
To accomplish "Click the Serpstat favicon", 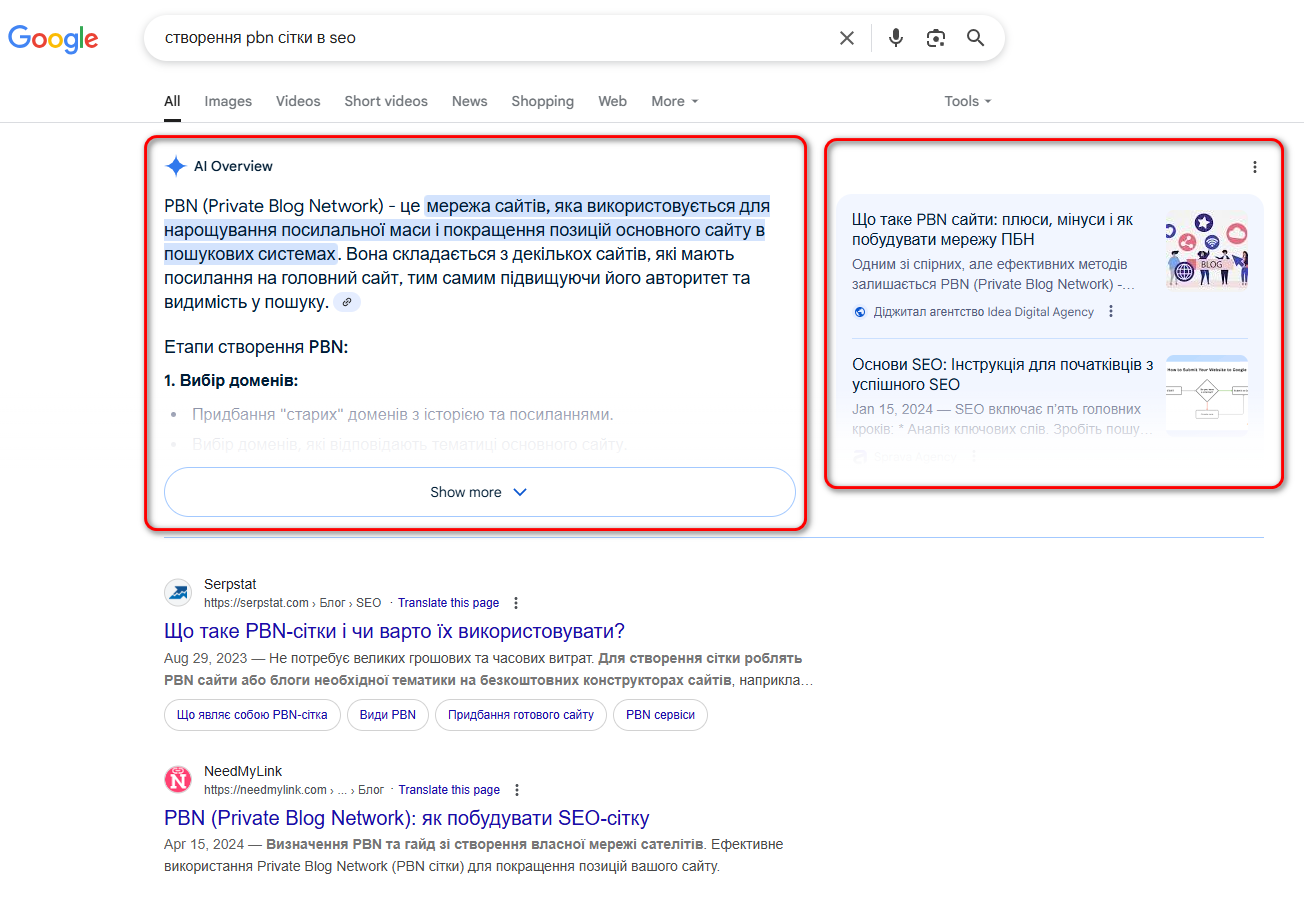I will tap(178, 593).
